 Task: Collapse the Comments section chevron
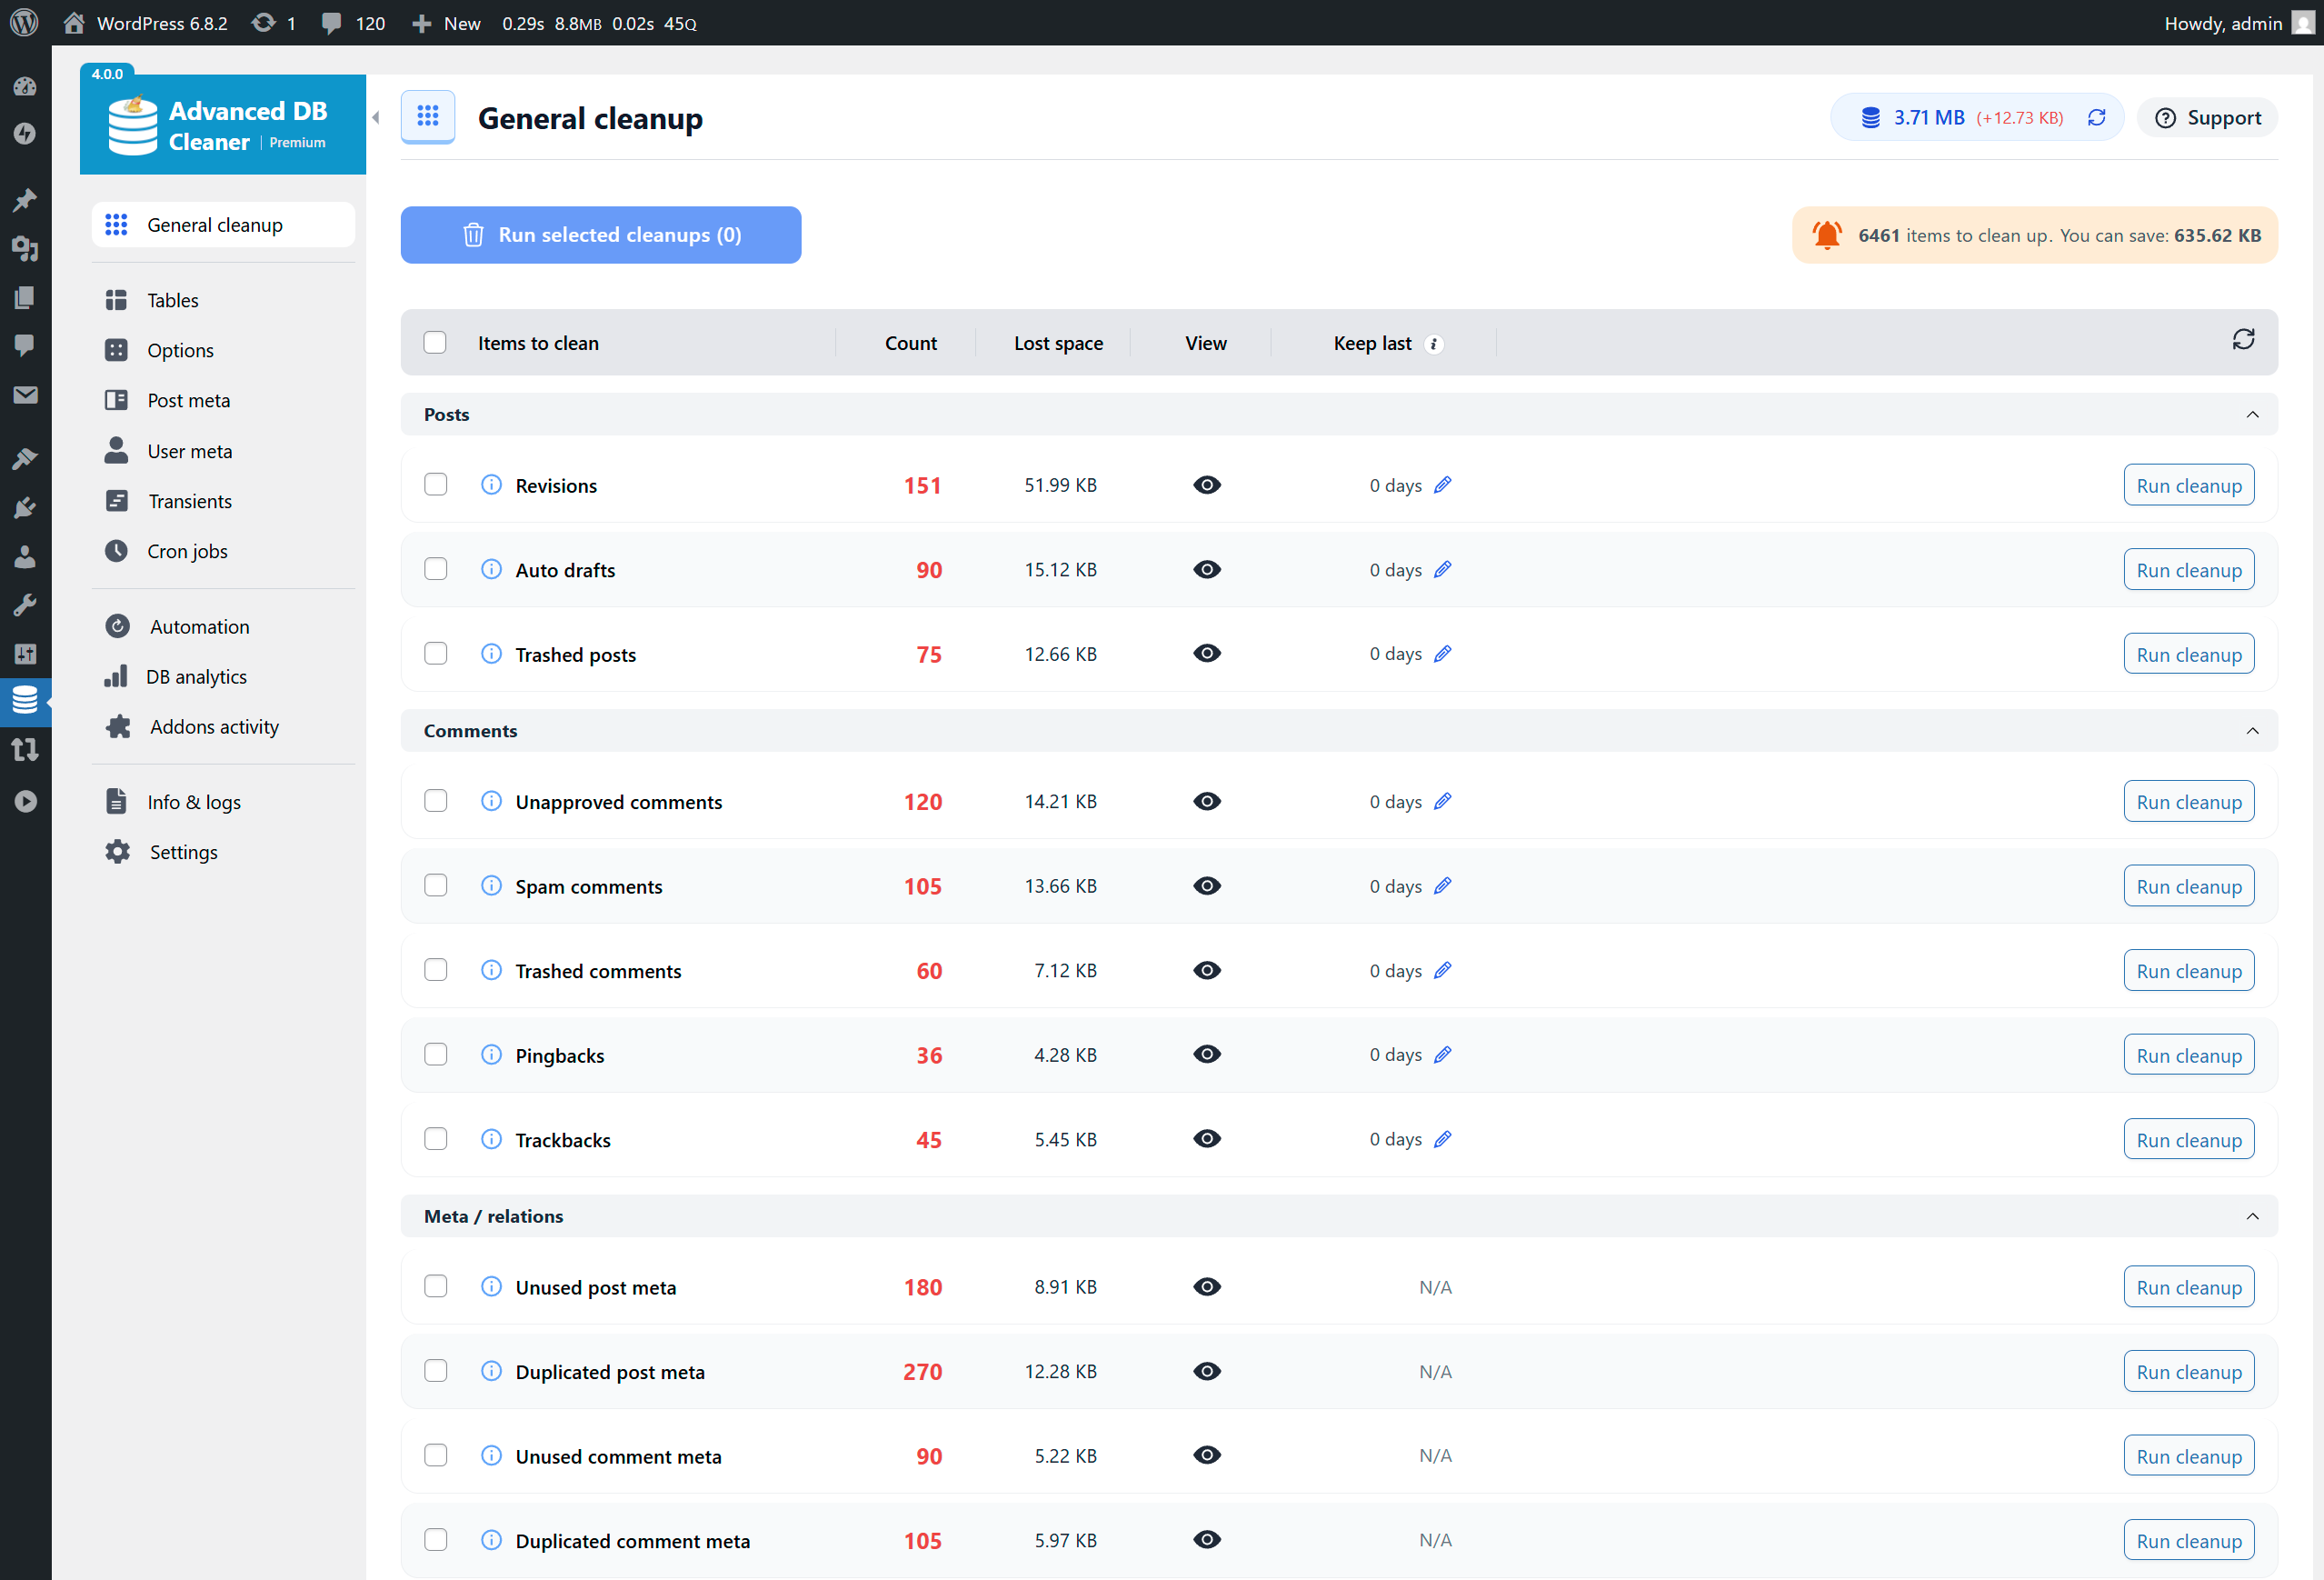tap(2252, 731)
